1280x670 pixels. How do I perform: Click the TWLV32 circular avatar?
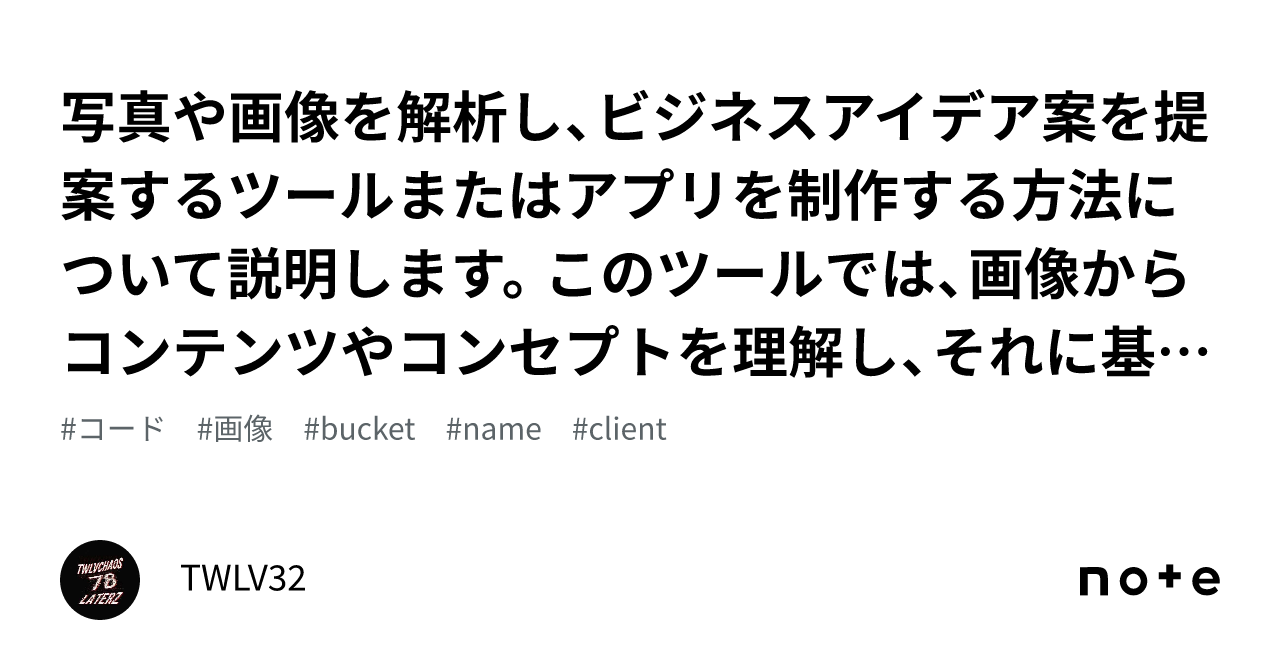point(99,579)
